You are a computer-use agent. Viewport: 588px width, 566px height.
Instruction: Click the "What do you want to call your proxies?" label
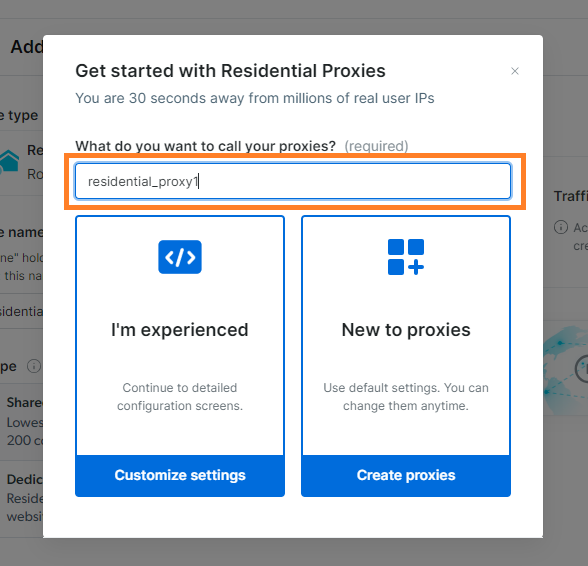[206, 146]
